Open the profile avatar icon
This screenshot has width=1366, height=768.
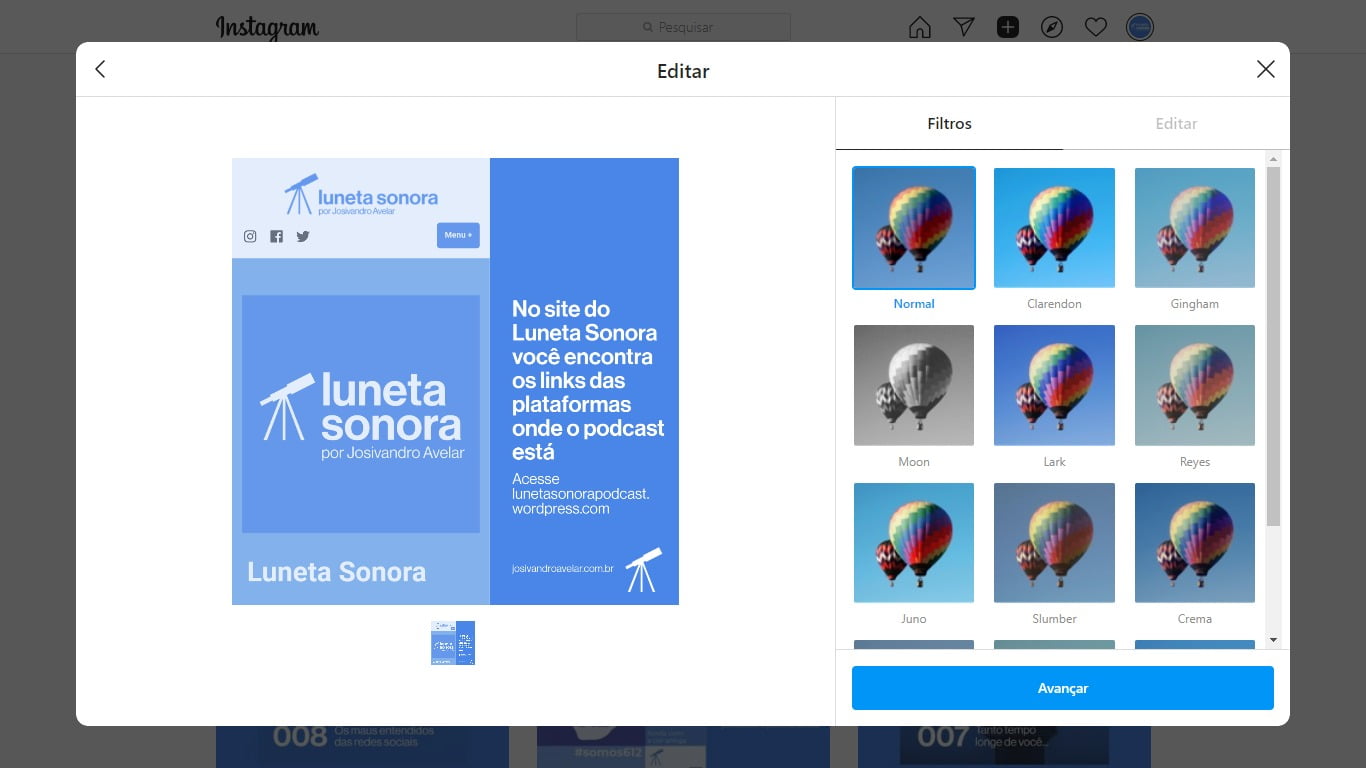1140,27
